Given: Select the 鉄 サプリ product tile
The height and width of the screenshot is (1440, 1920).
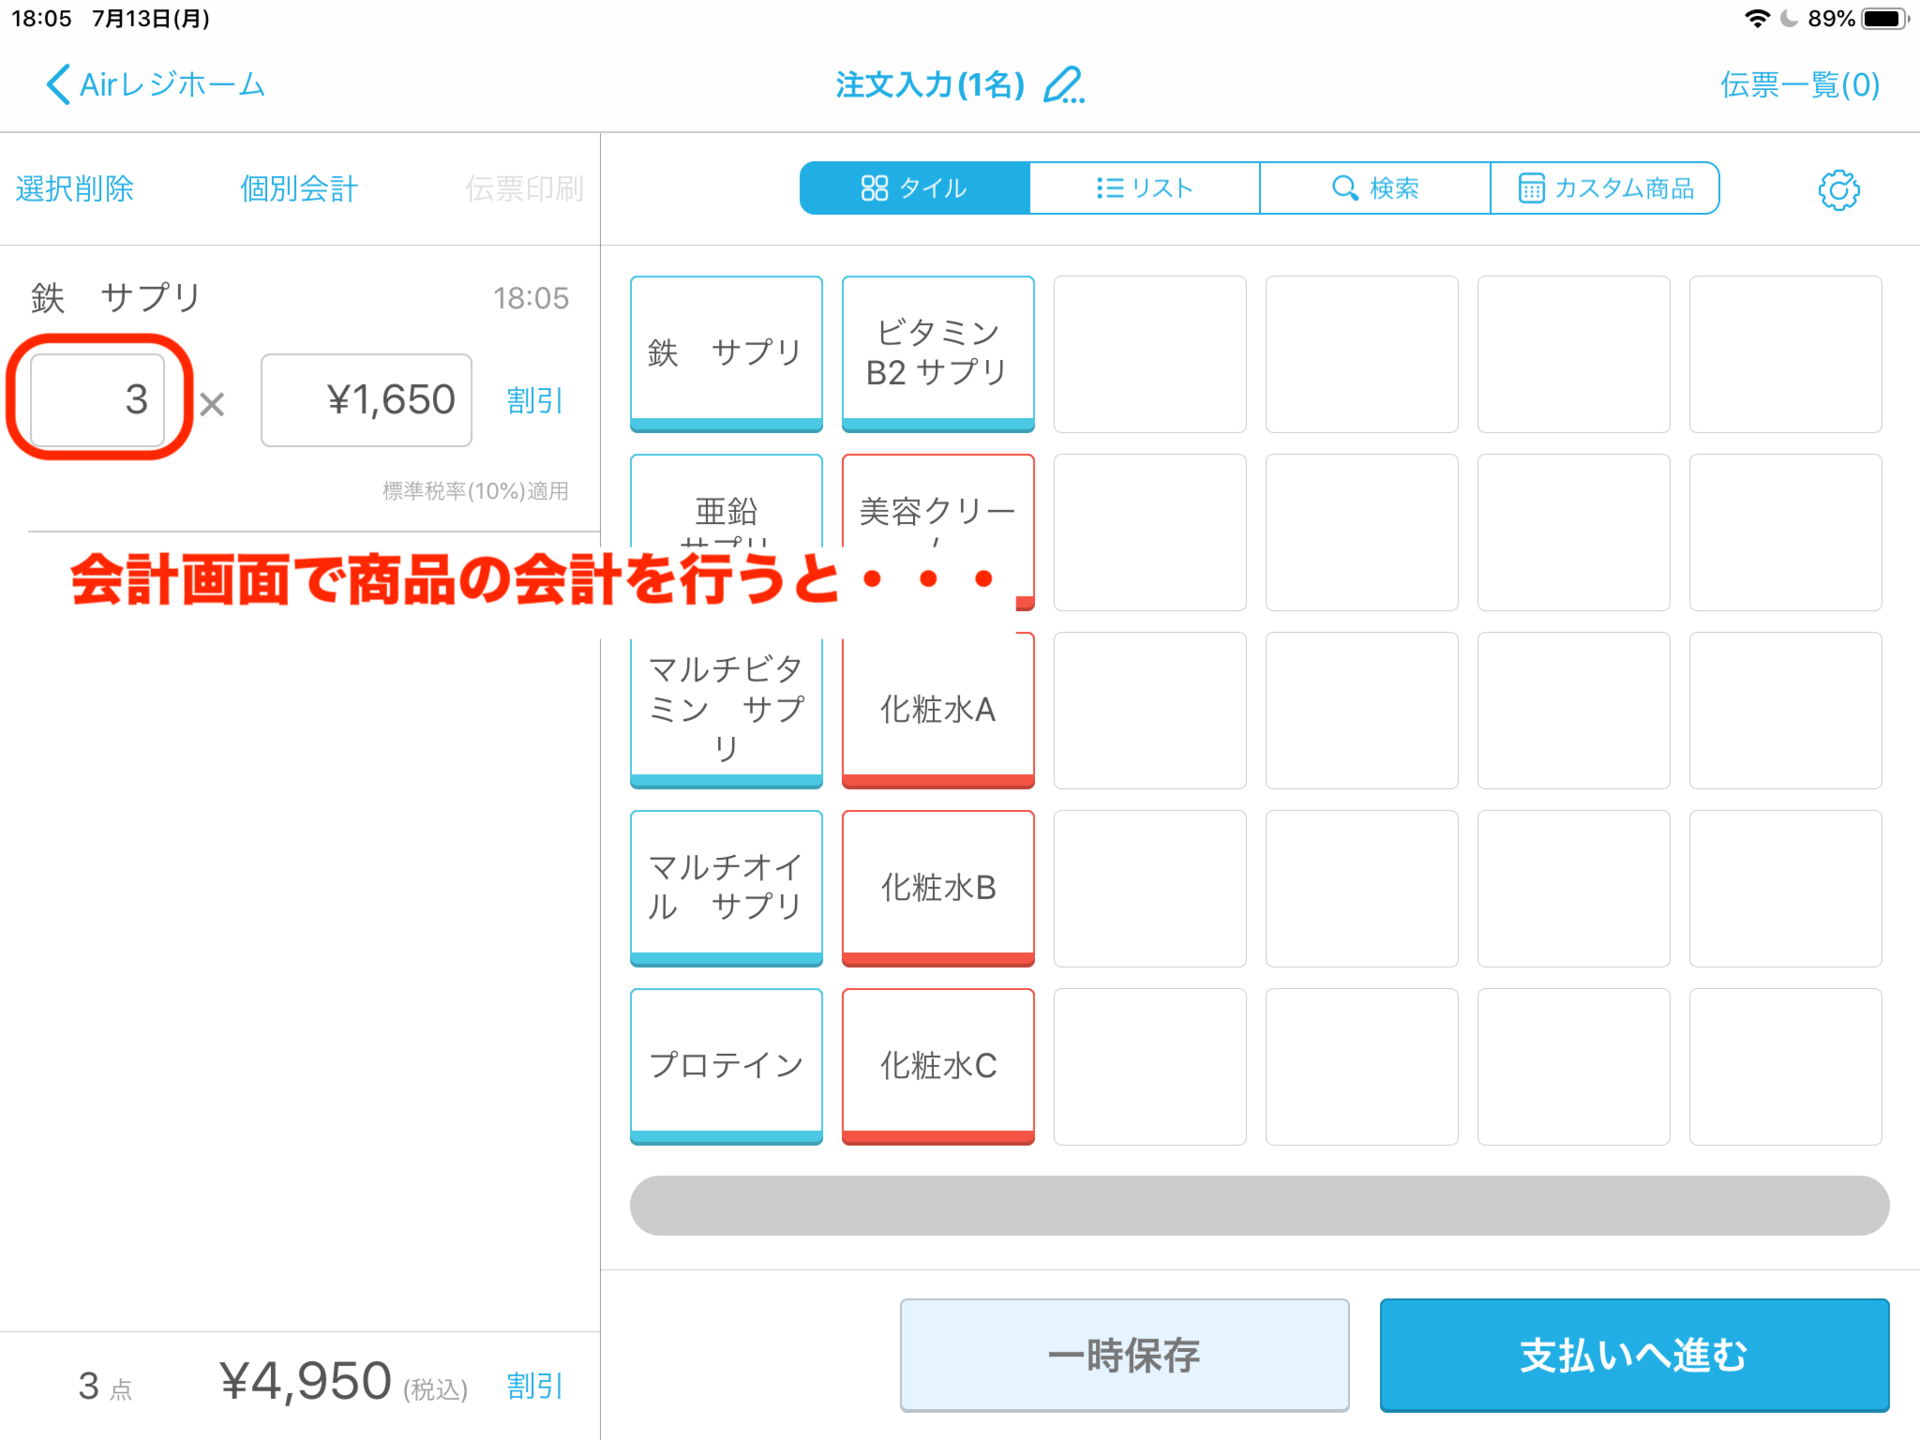Looking at the screenshot, I should (726, 354).
